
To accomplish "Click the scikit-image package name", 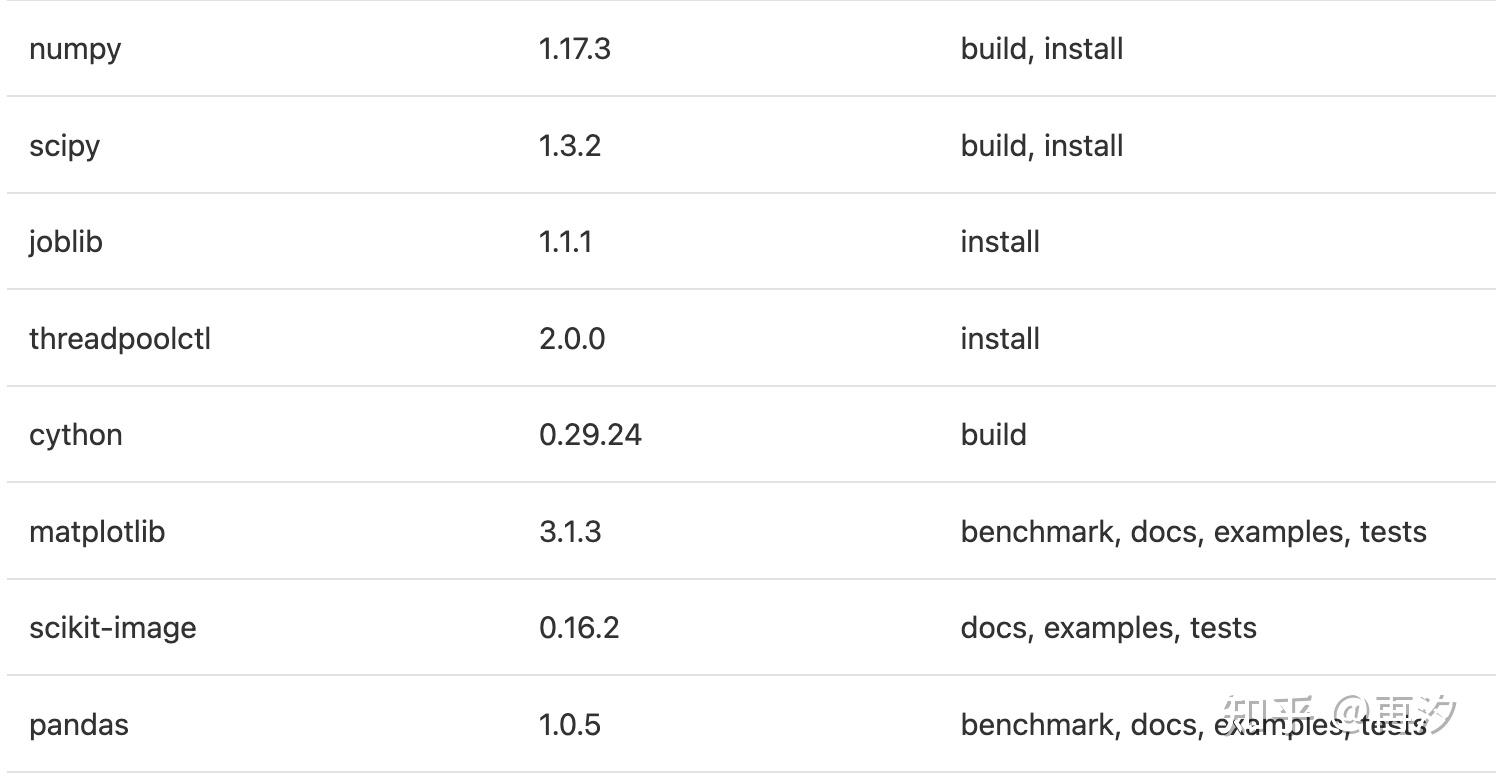I will (x=112, y=628).
